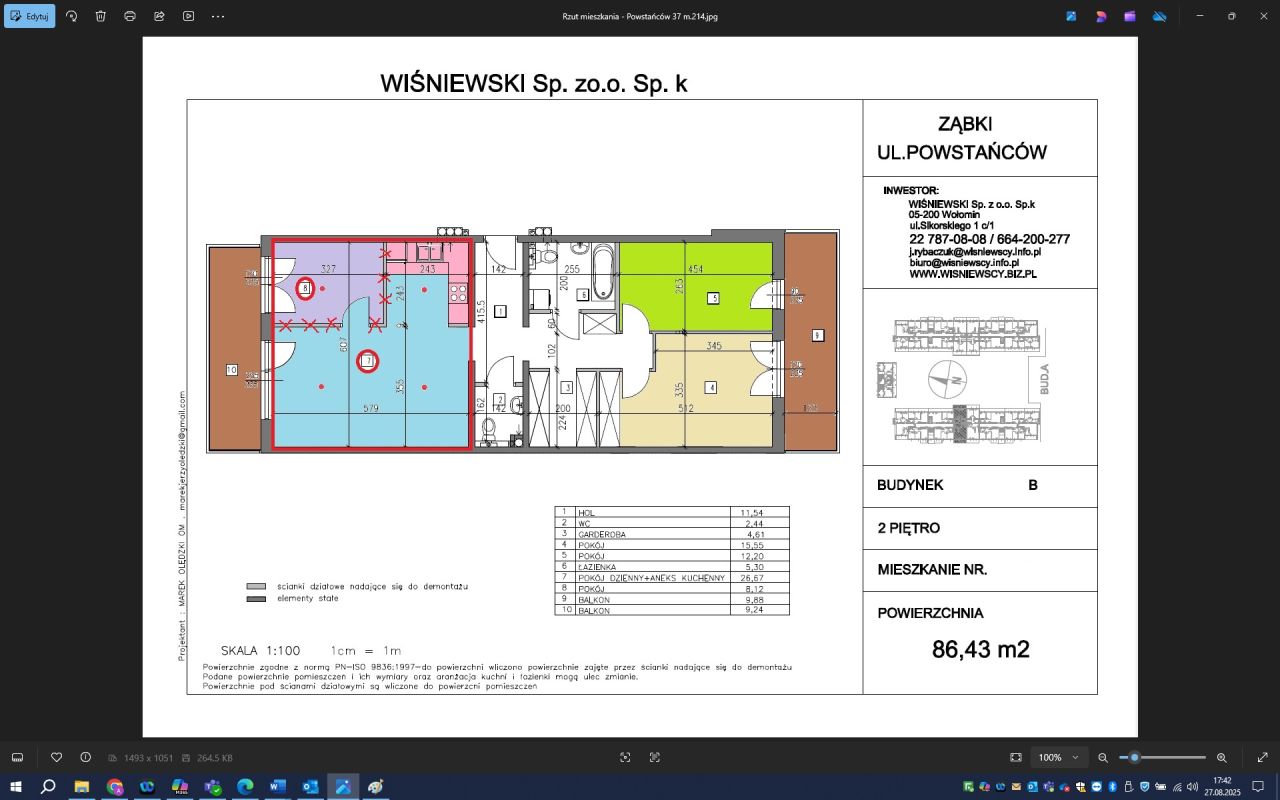Screen dimensions: 1280x800
Task: Open the notification center icon
Action: [1259, 787]
